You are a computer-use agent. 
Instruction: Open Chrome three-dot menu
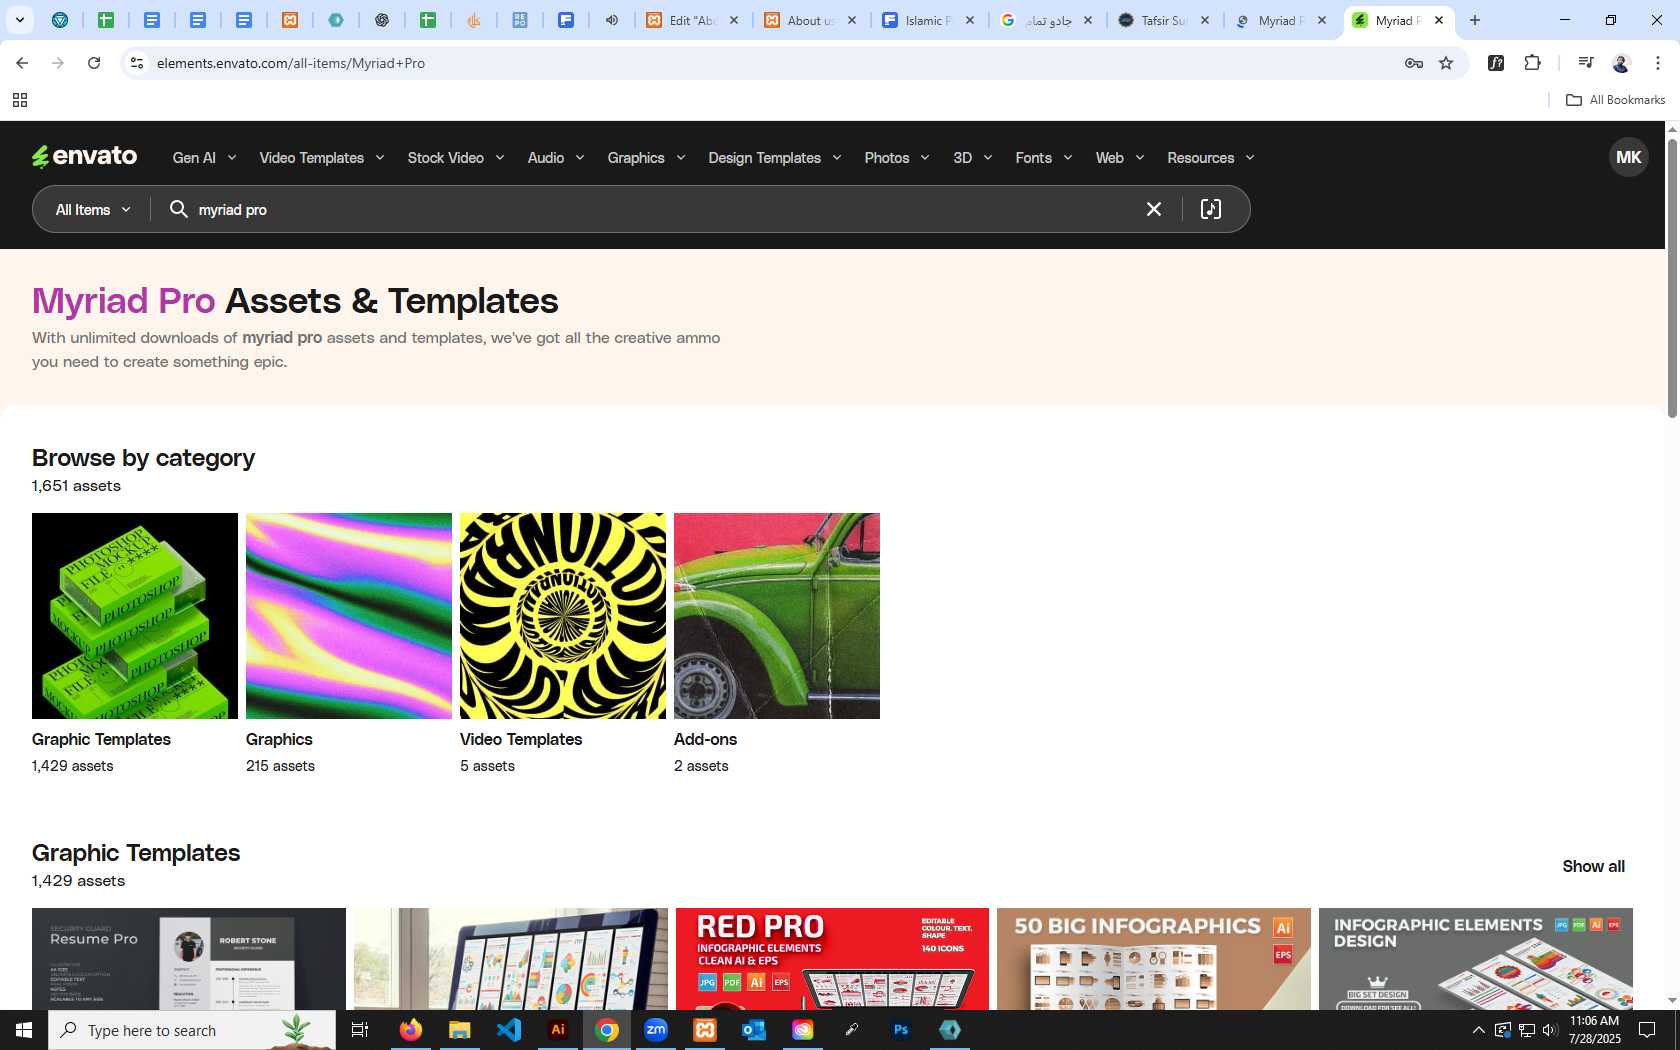[1658, 63]
